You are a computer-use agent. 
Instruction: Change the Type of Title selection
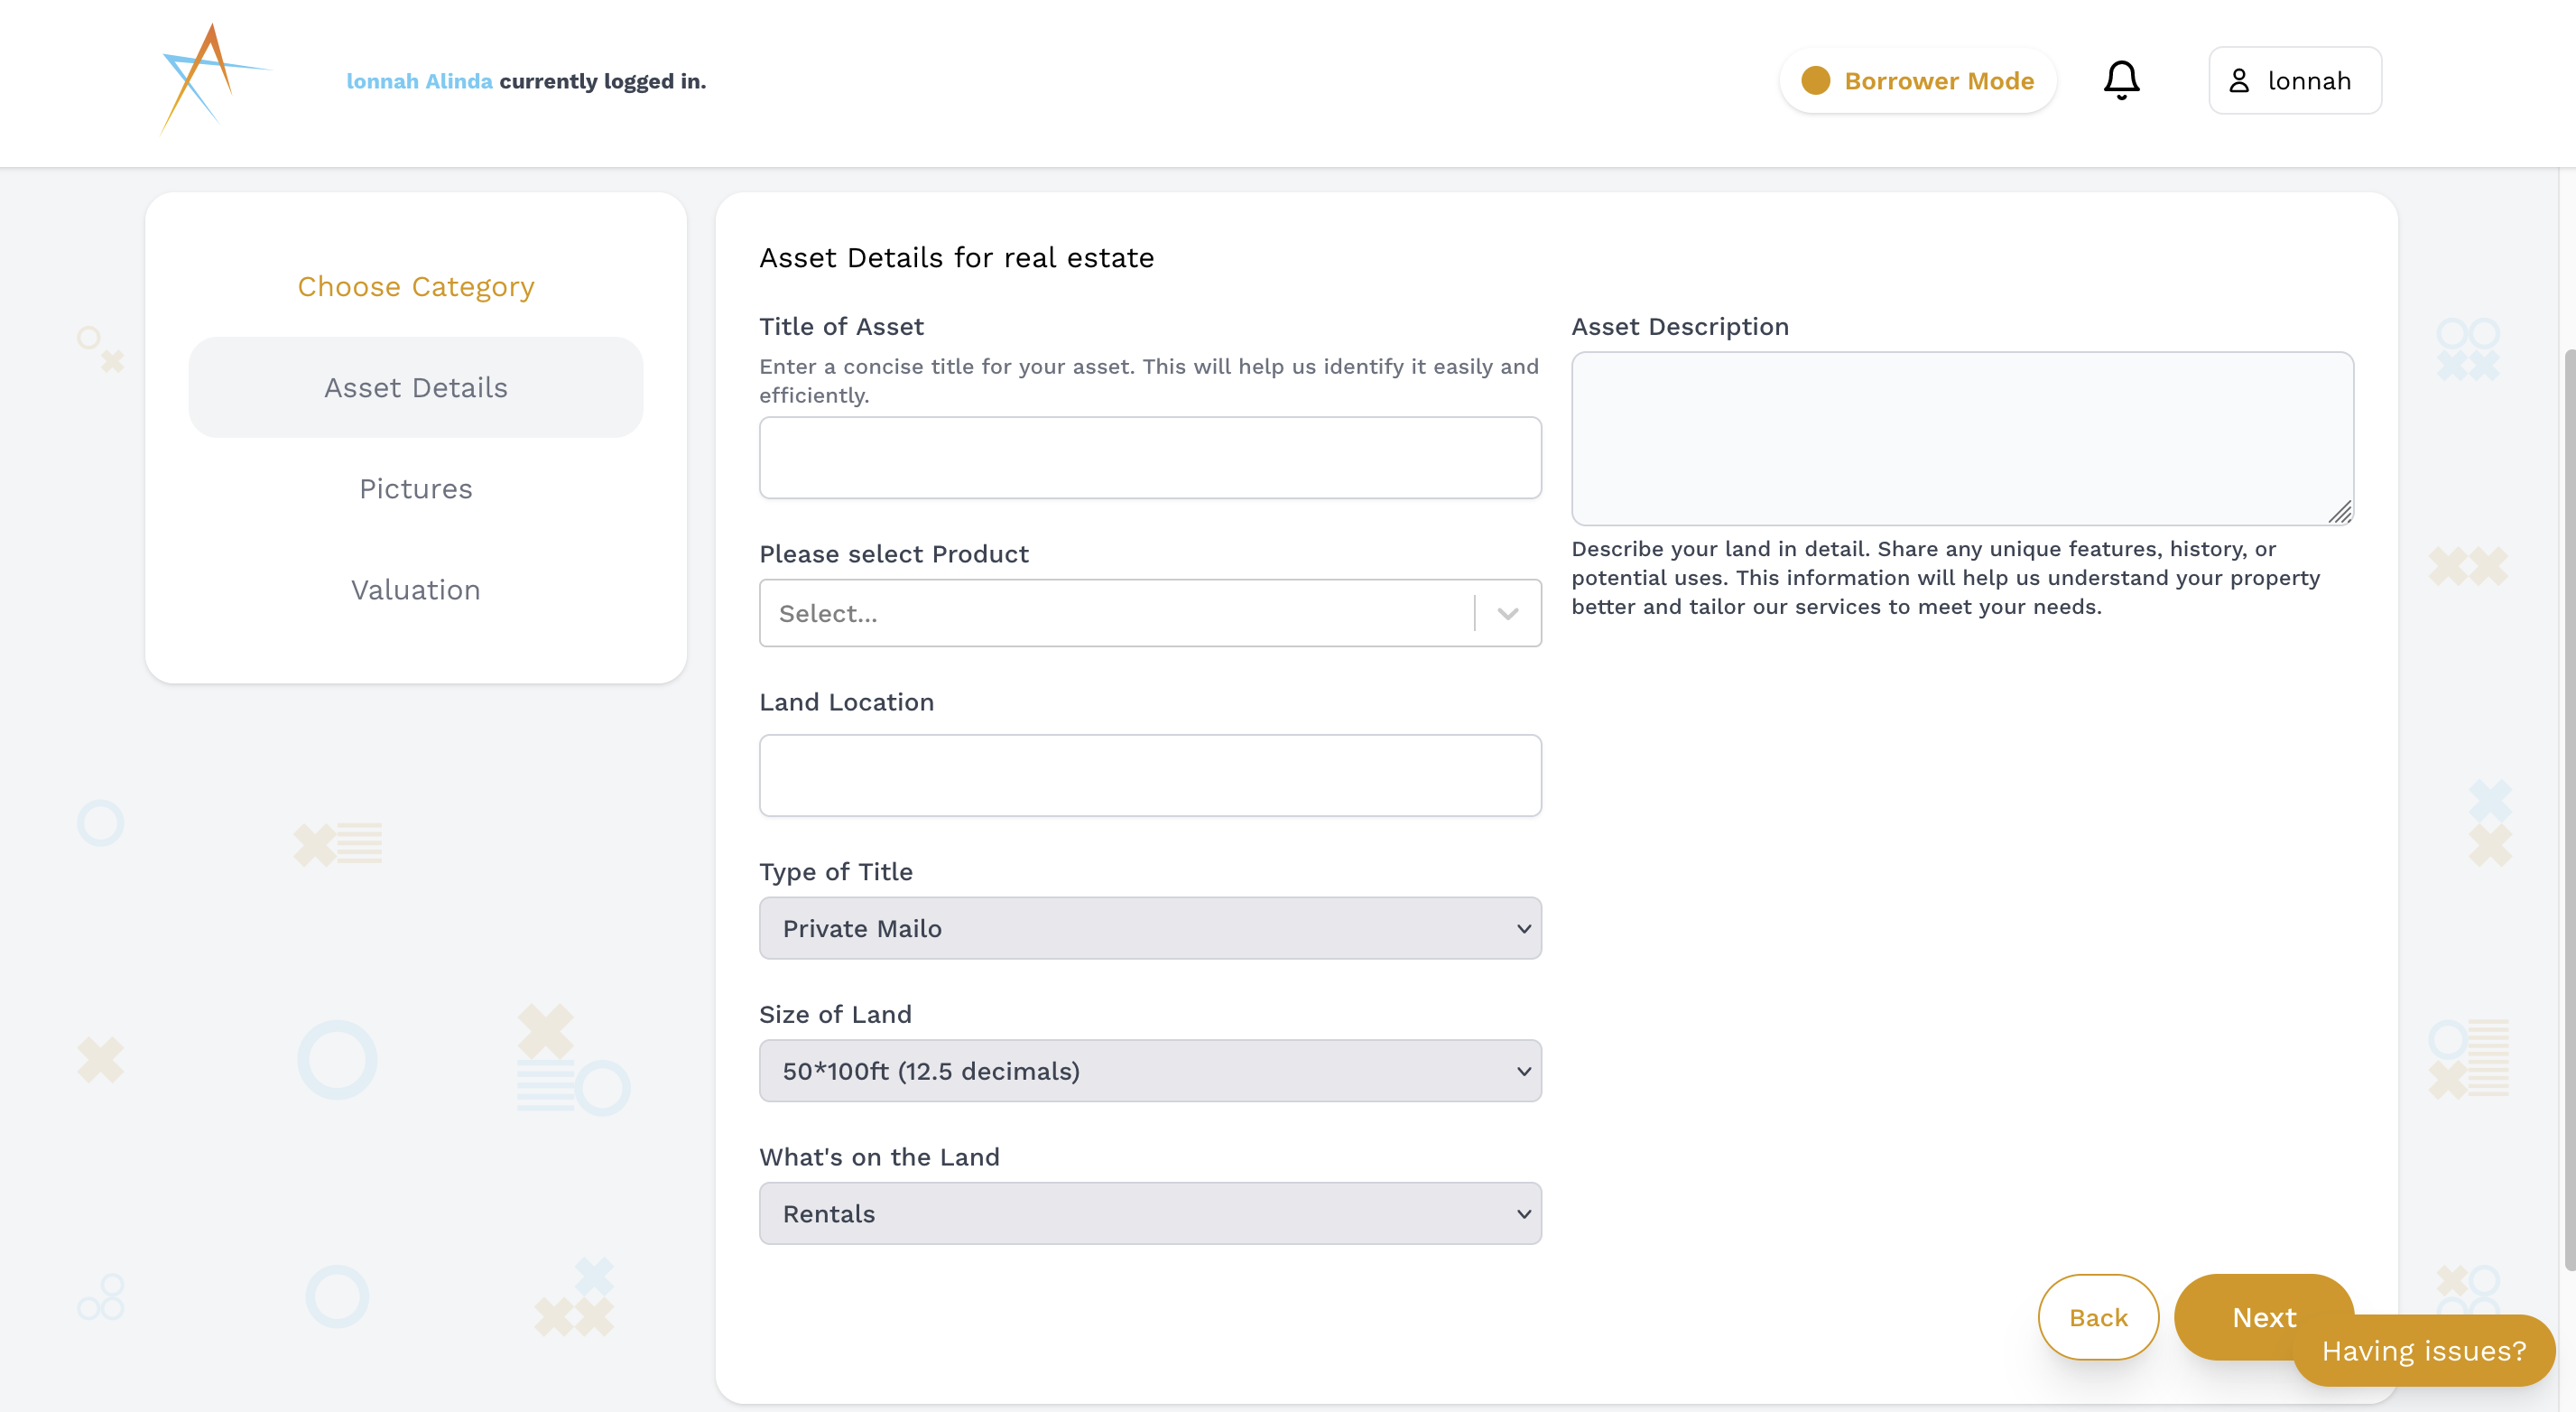tap(1150, 928)
